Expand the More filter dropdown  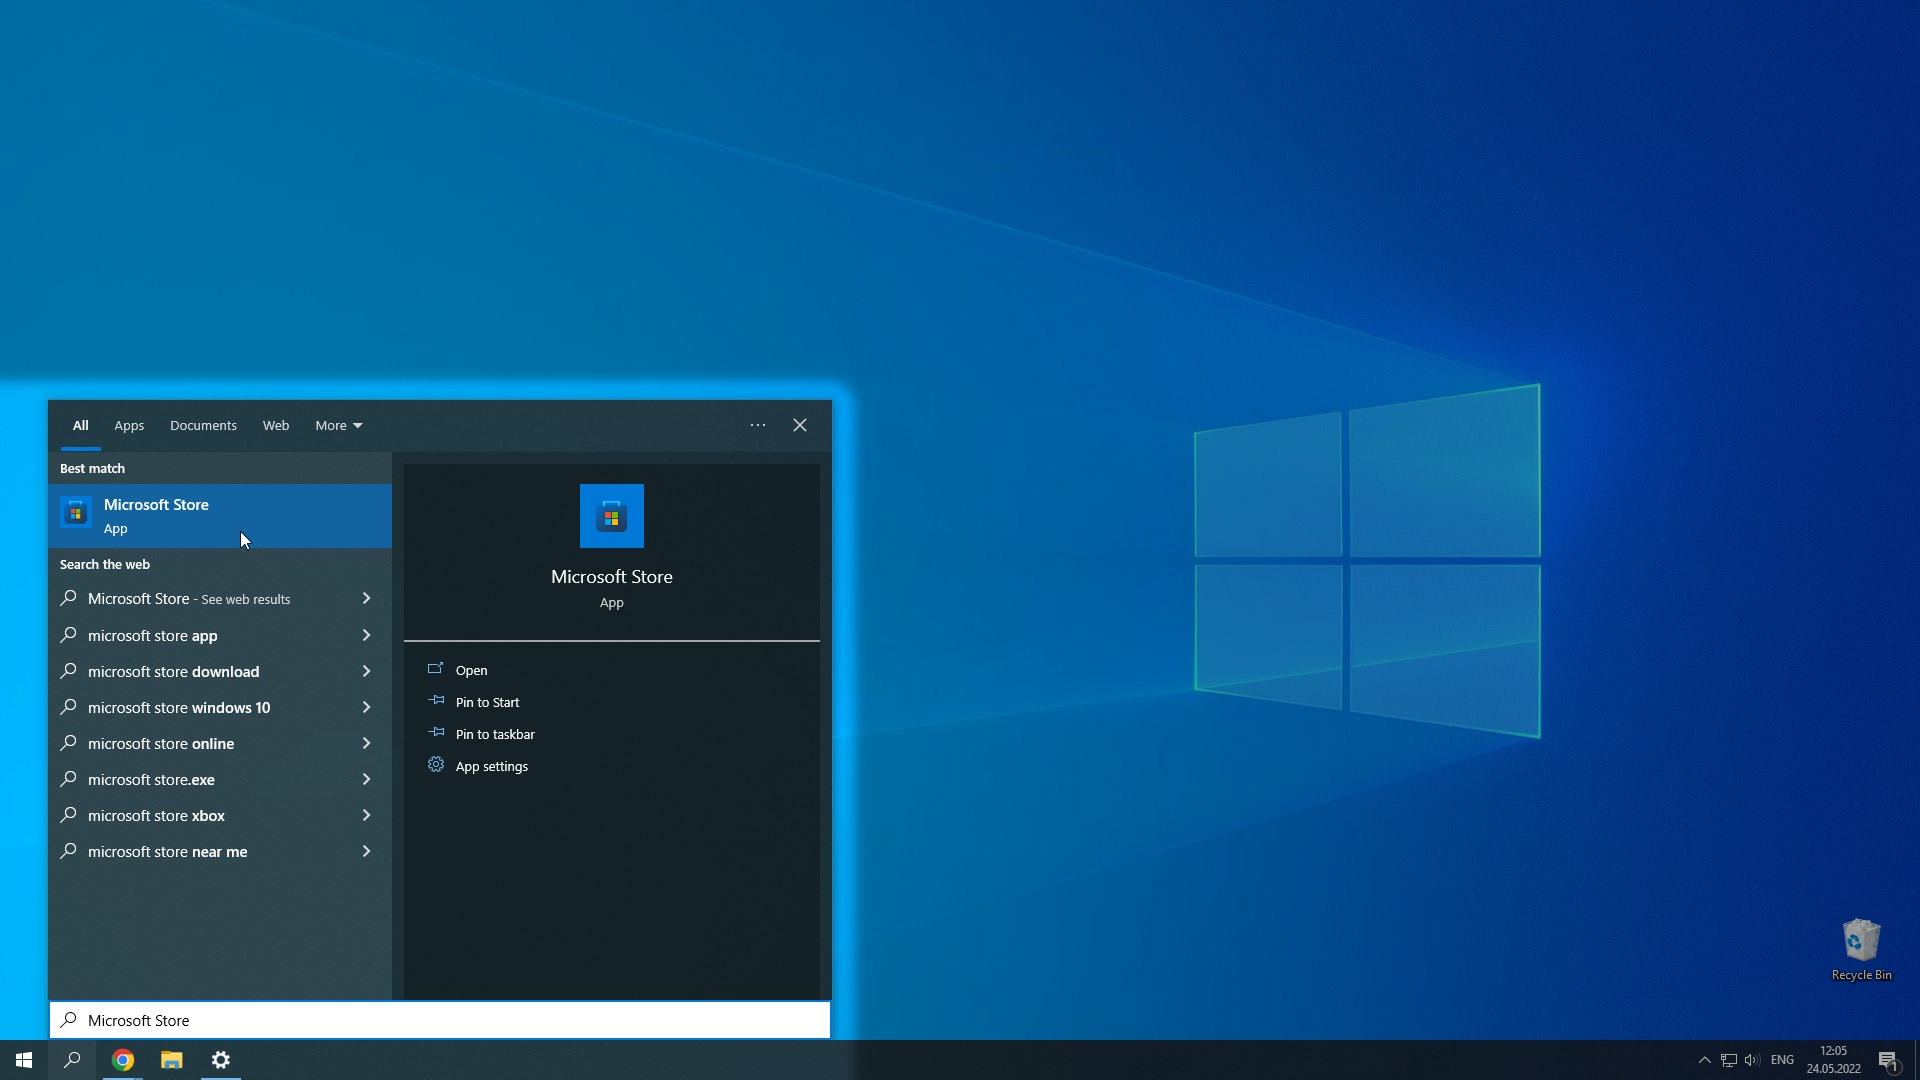click(339, 425)
